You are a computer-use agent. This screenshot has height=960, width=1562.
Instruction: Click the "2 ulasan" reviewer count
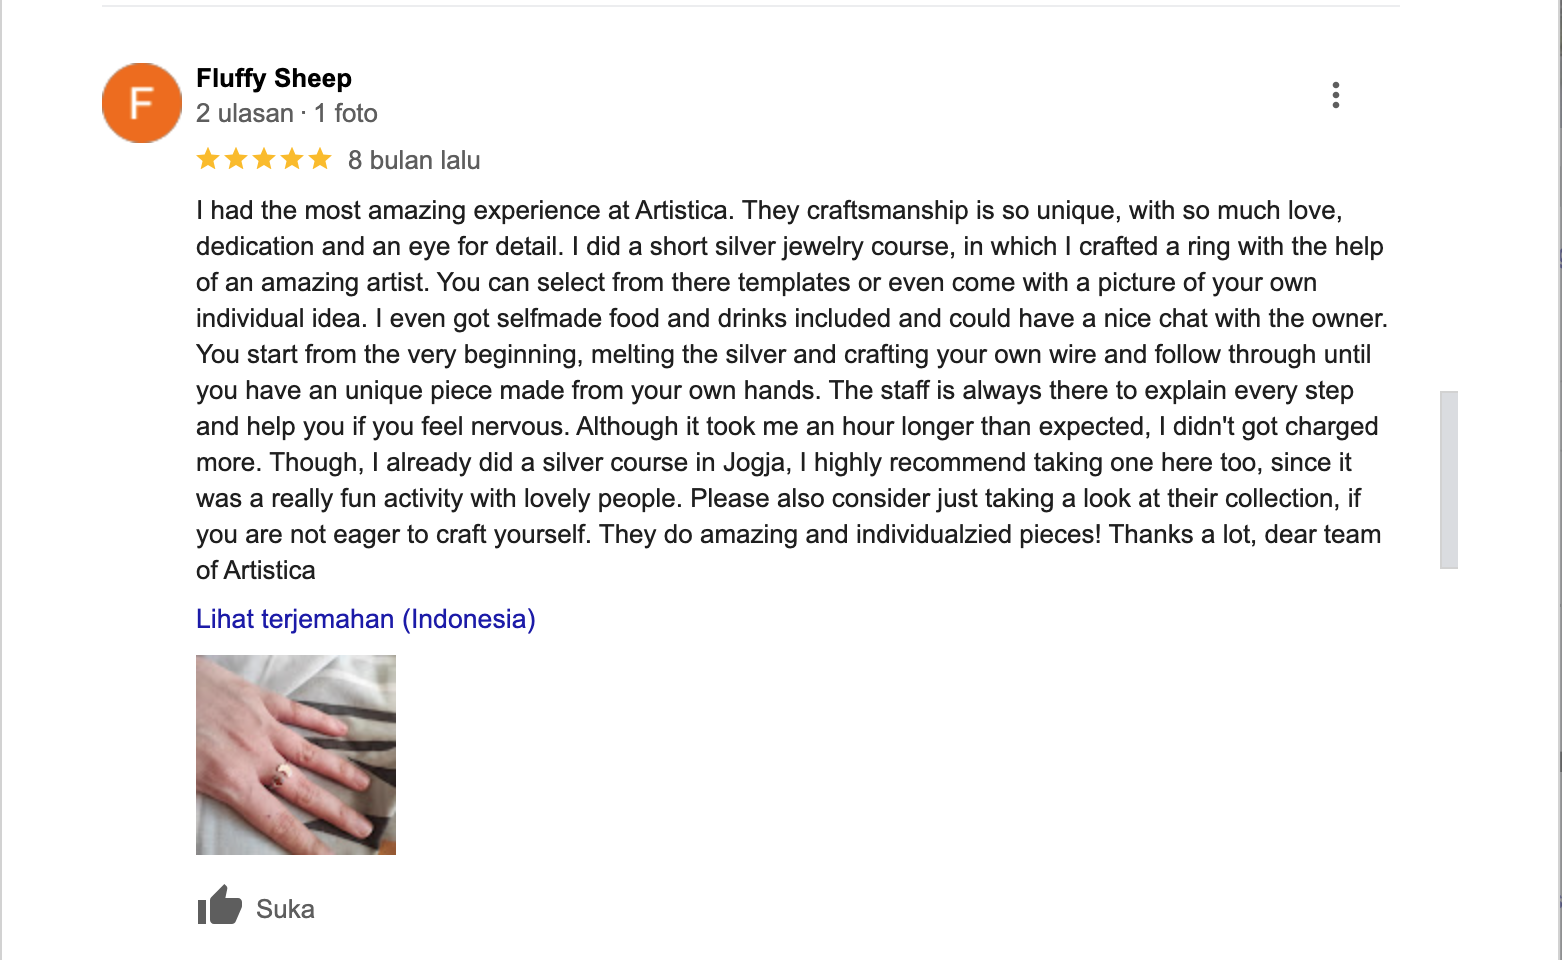pos(245,113)
